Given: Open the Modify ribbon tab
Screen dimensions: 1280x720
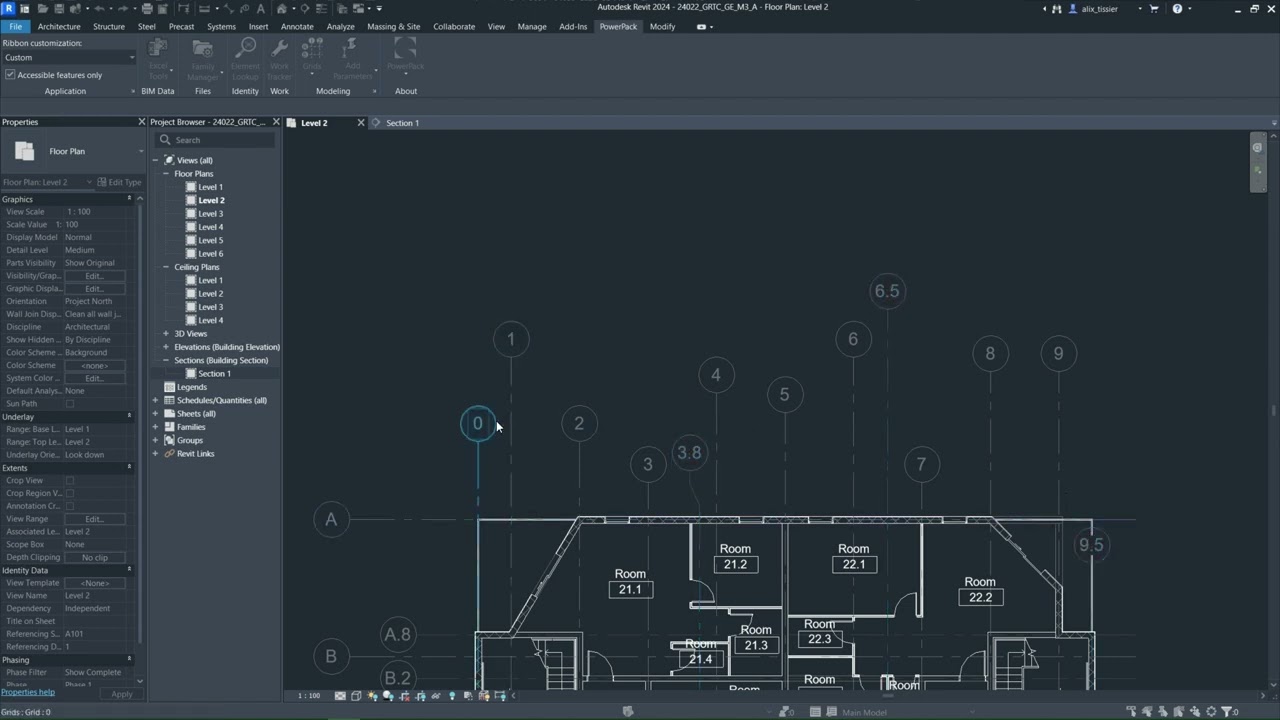Looking at the screenshot, I should click(x=662, y=27).
